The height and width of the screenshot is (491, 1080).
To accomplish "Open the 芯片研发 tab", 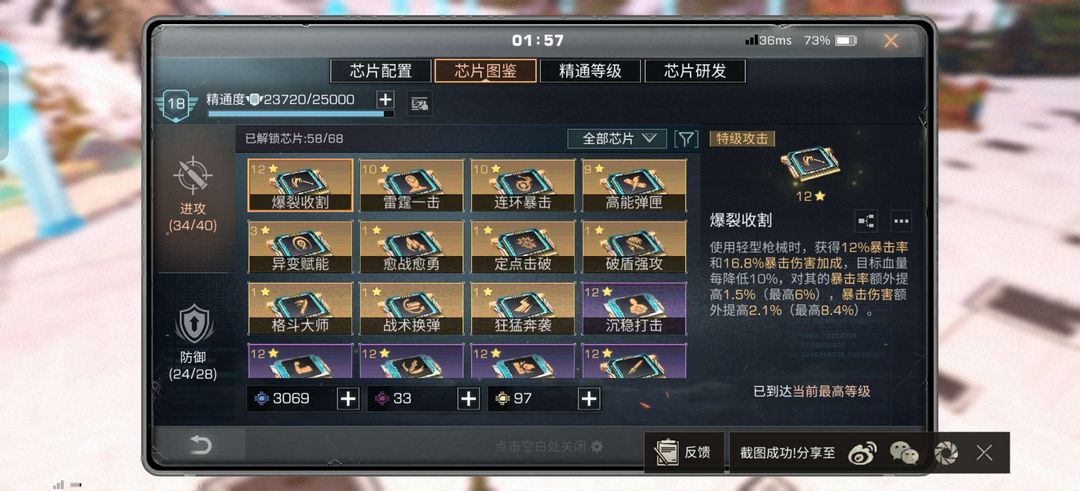I will click(695, 71).
